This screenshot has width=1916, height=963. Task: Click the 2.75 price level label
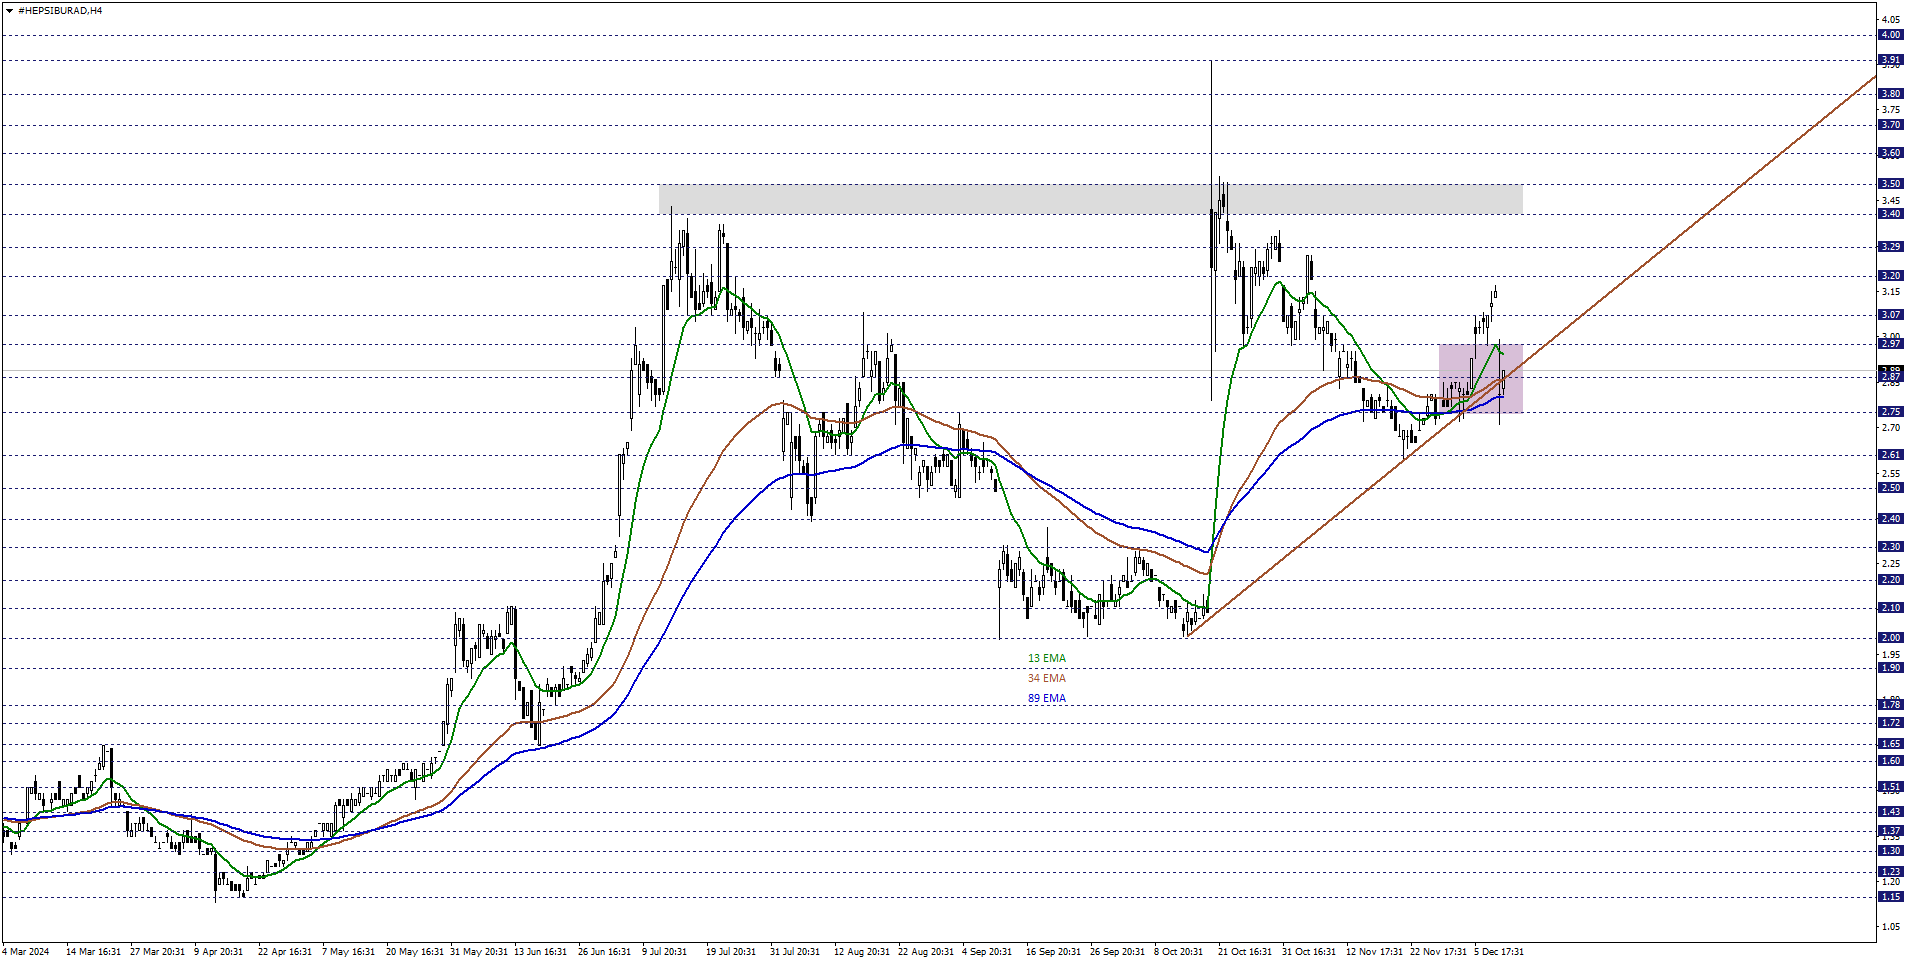(x=1890, y=412)
